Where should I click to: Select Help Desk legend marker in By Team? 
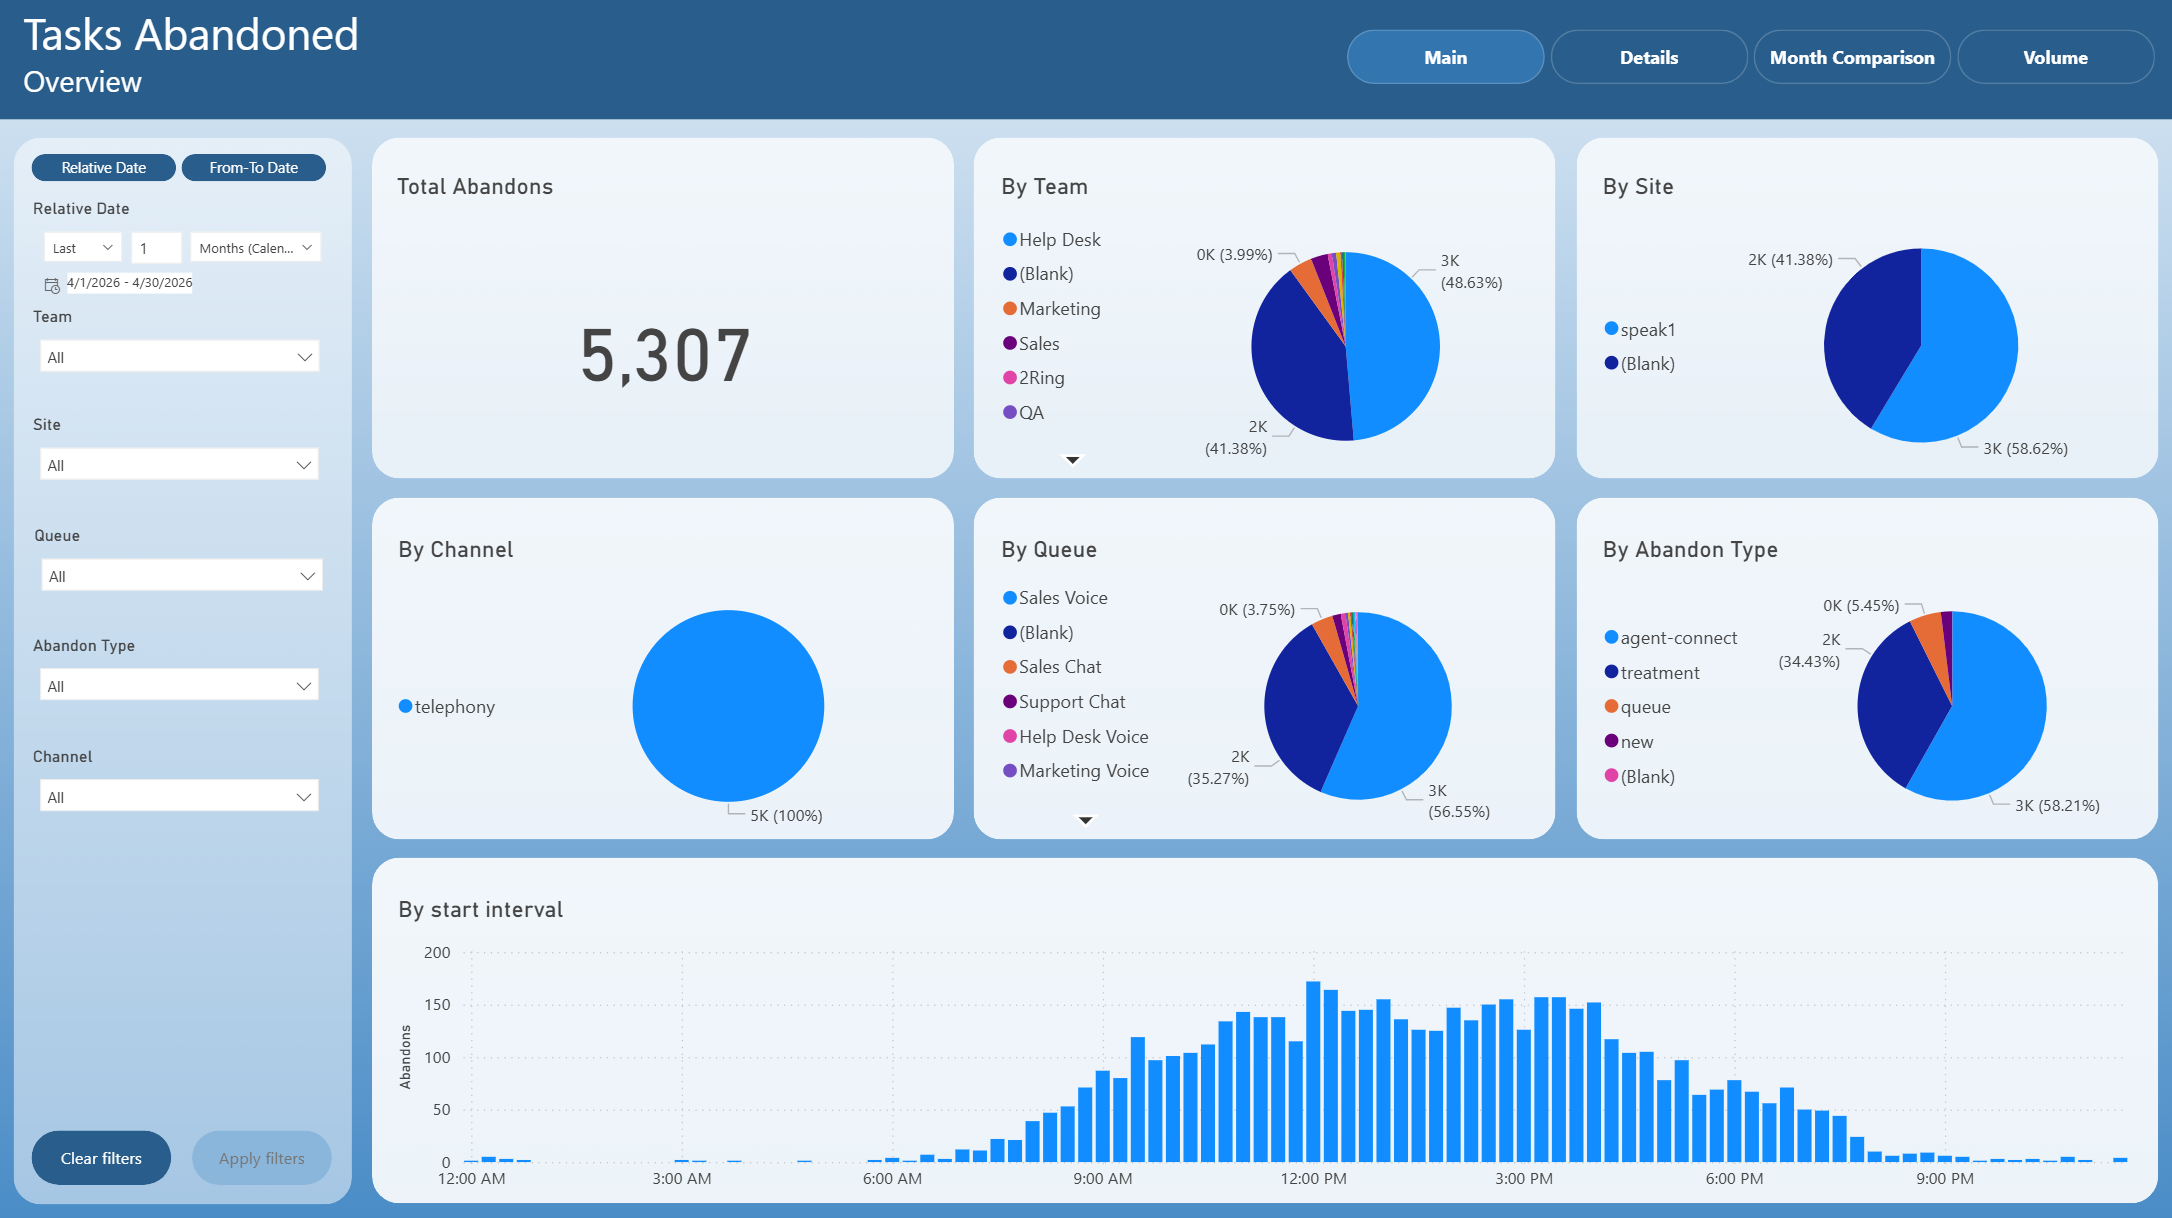pos(1010,239)
